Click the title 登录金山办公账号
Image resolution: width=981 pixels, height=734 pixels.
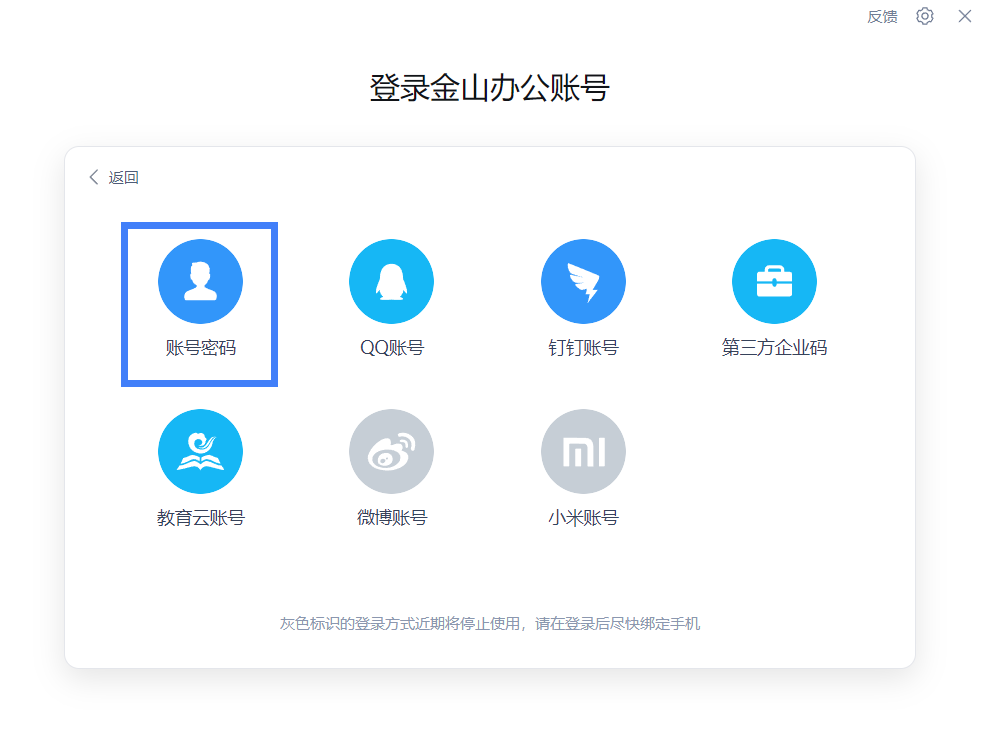point(490,88)
